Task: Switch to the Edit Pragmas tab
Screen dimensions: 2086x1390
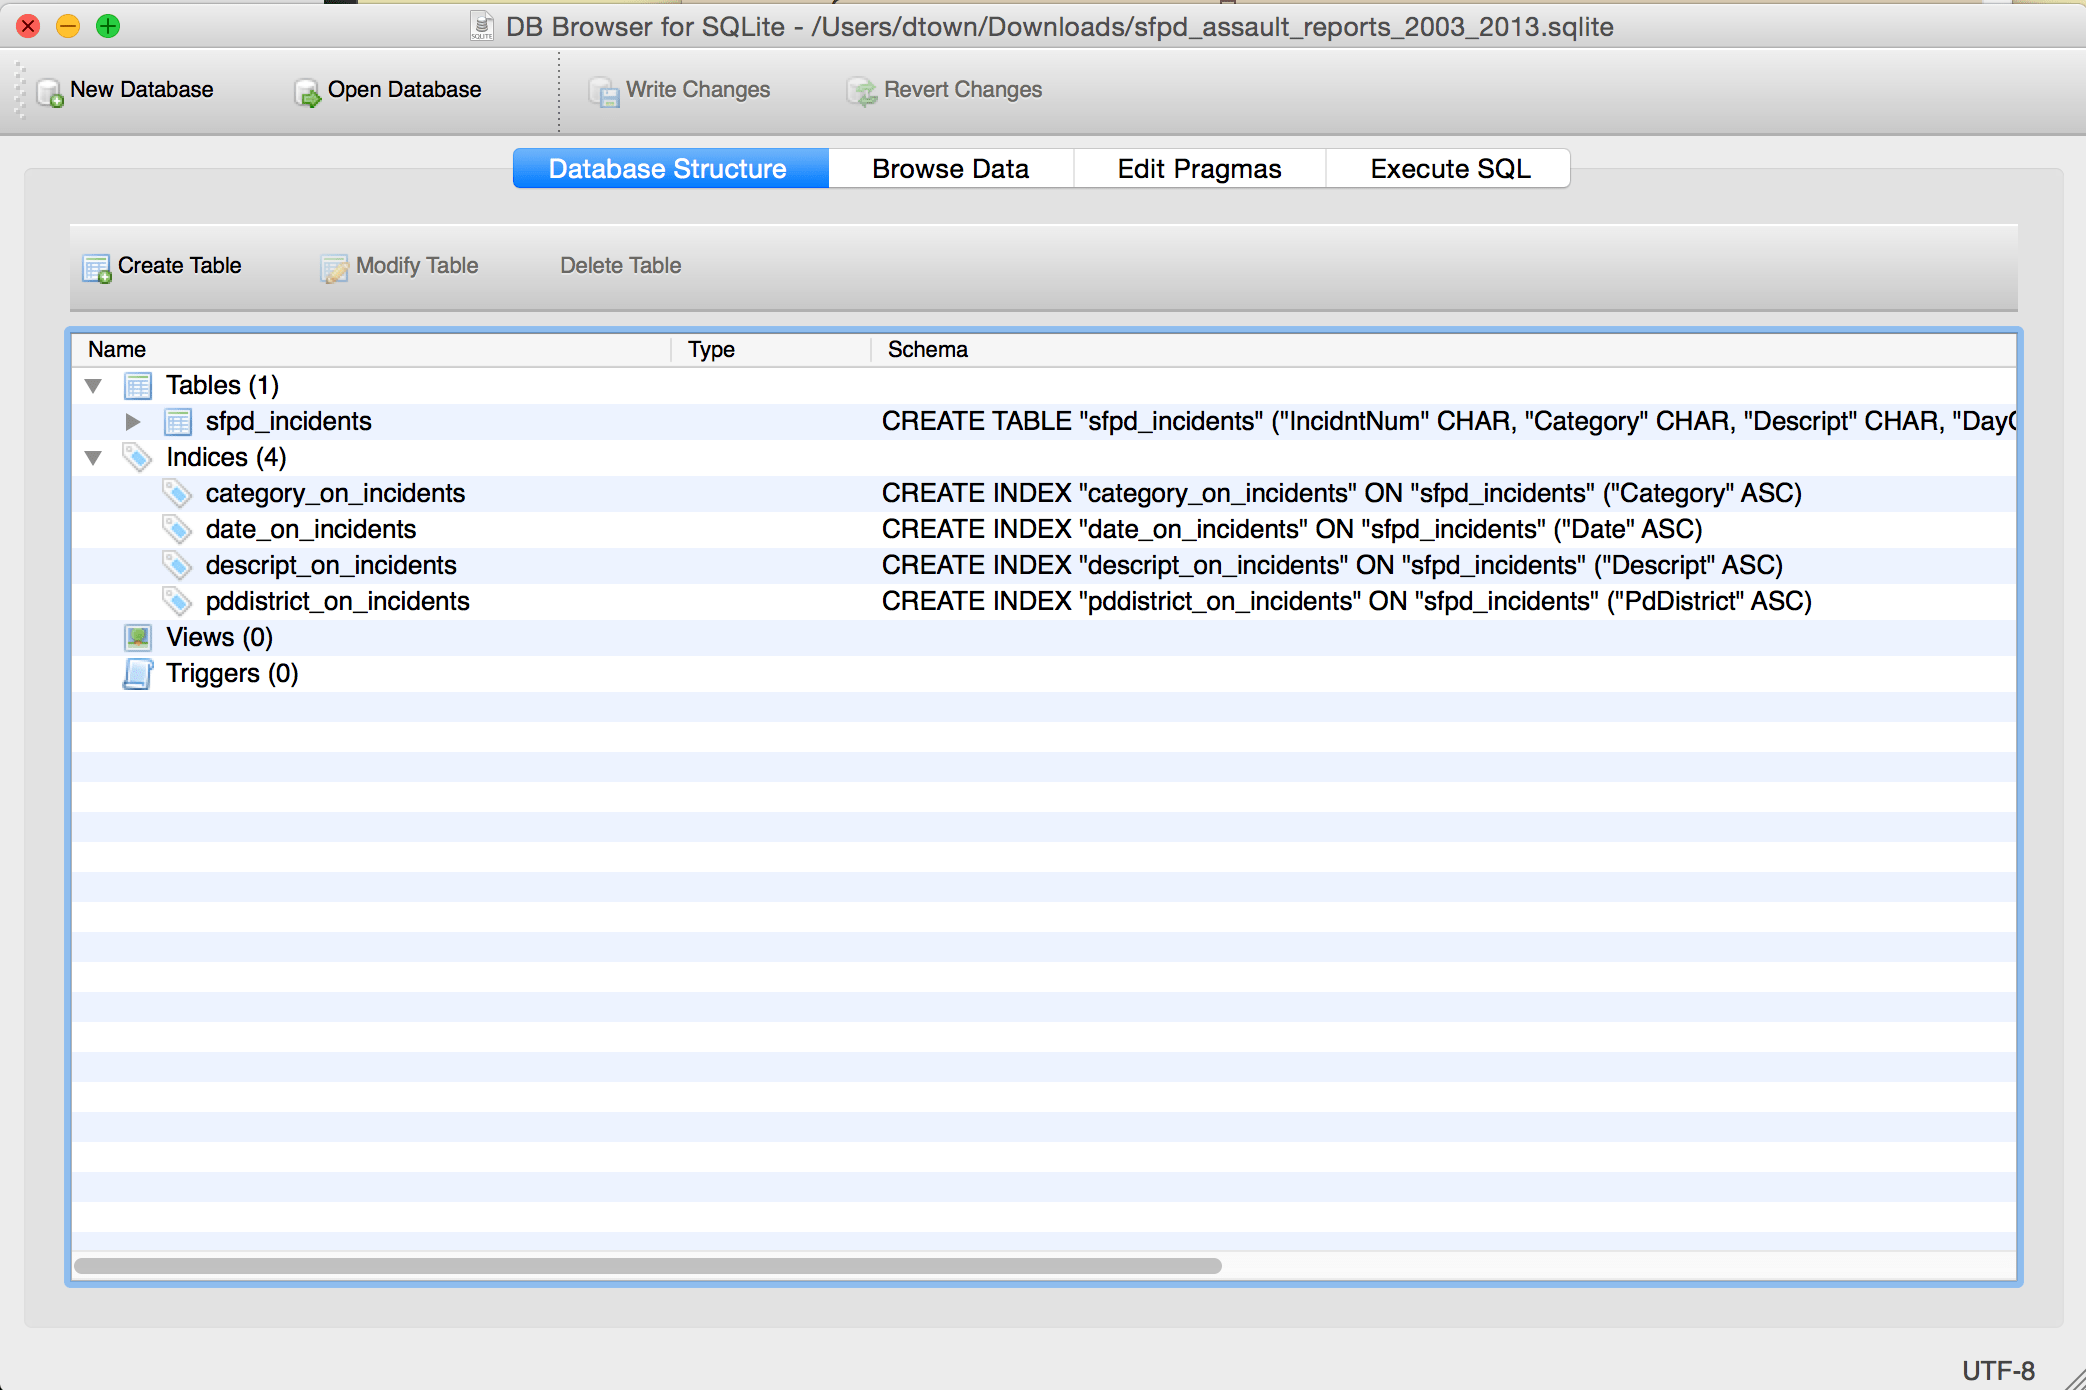Action: (1199, 169)
